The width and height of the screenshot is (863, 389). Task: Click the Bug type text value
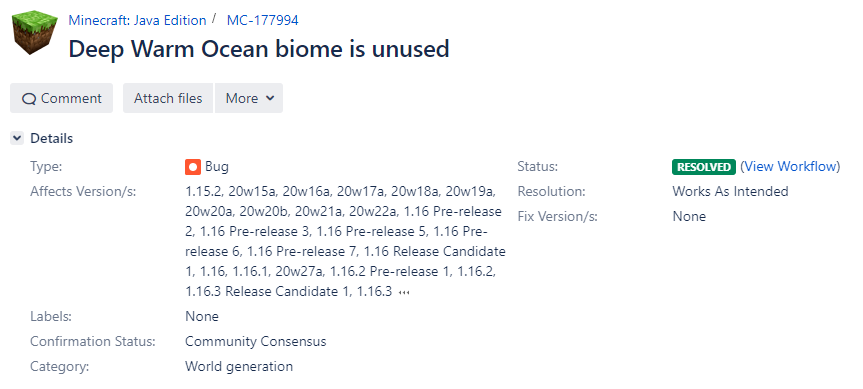coord(217,167)
